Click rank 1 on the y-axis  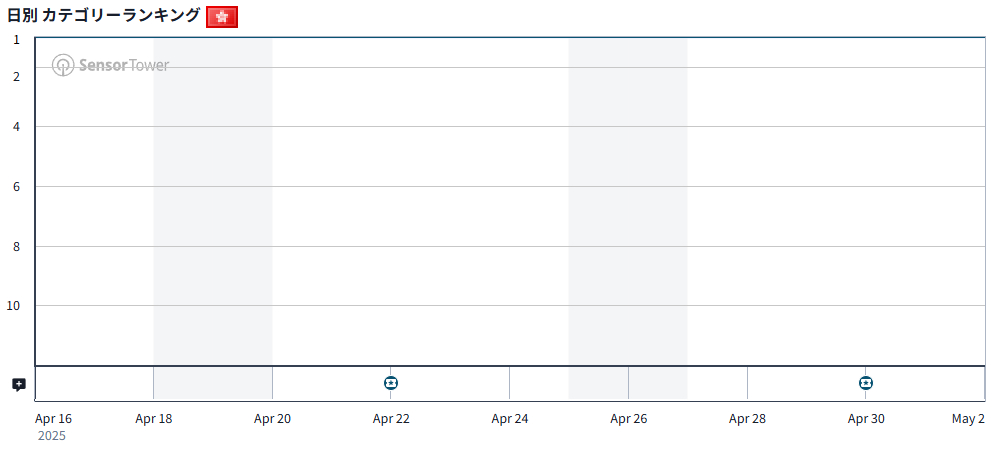click(16, 40)
